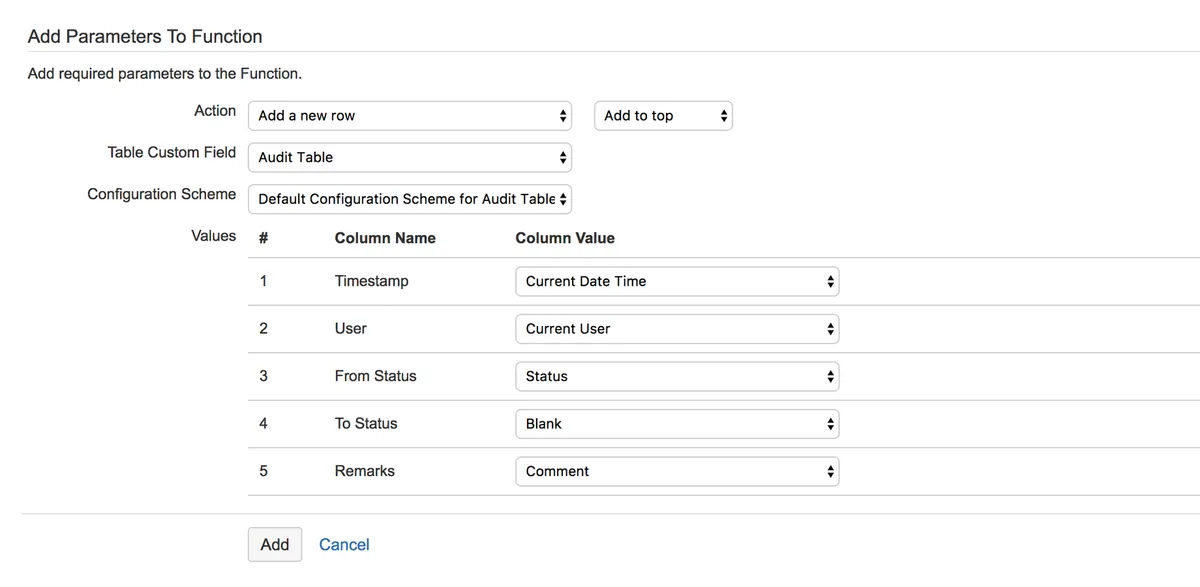
Task: Click the Column Name header
Action: [x=385, y=238]
